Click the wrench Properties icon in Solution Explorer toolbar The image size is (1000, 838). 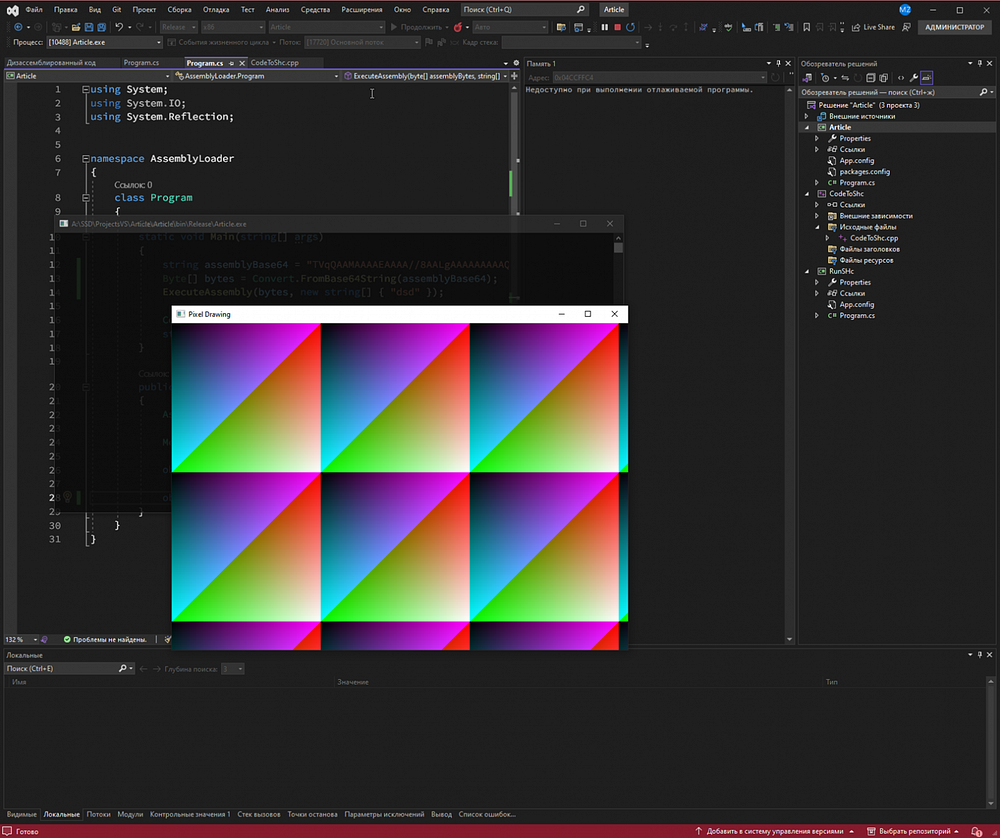[x=914, y=78]
